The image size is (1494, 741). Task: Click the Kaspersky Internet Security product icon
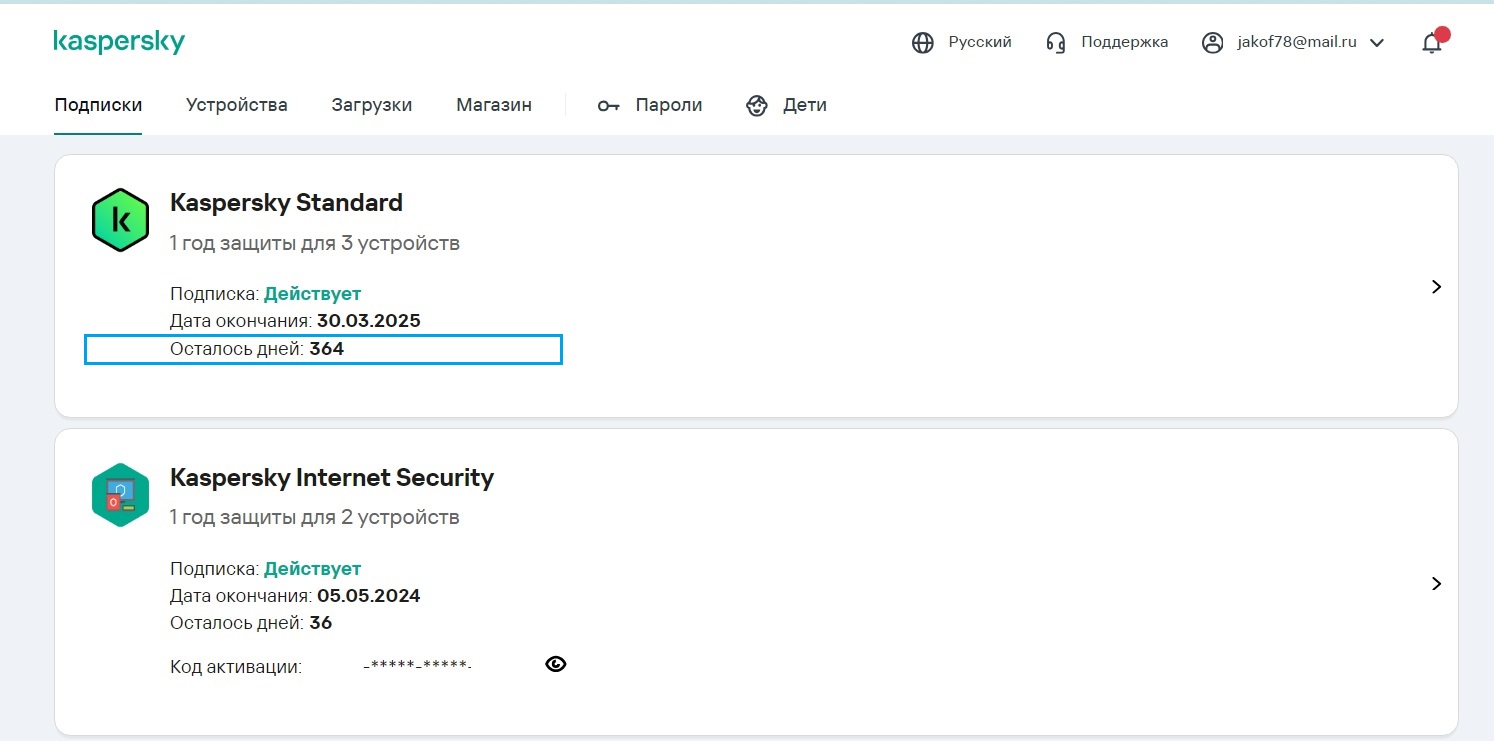pos(120,494)
